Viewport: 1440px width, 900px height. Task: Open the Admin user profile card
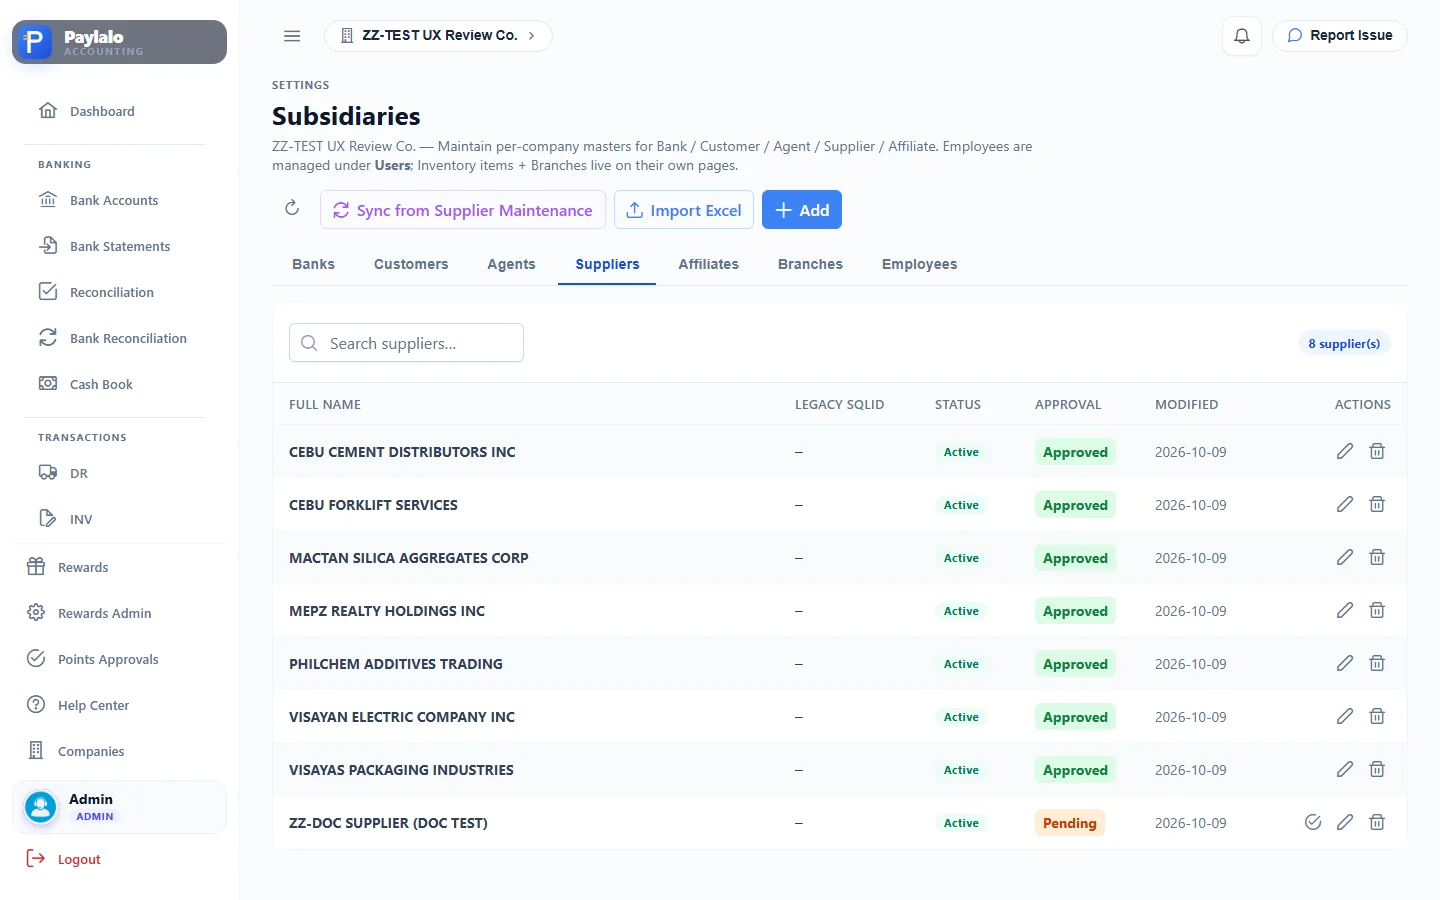point(119,807)
